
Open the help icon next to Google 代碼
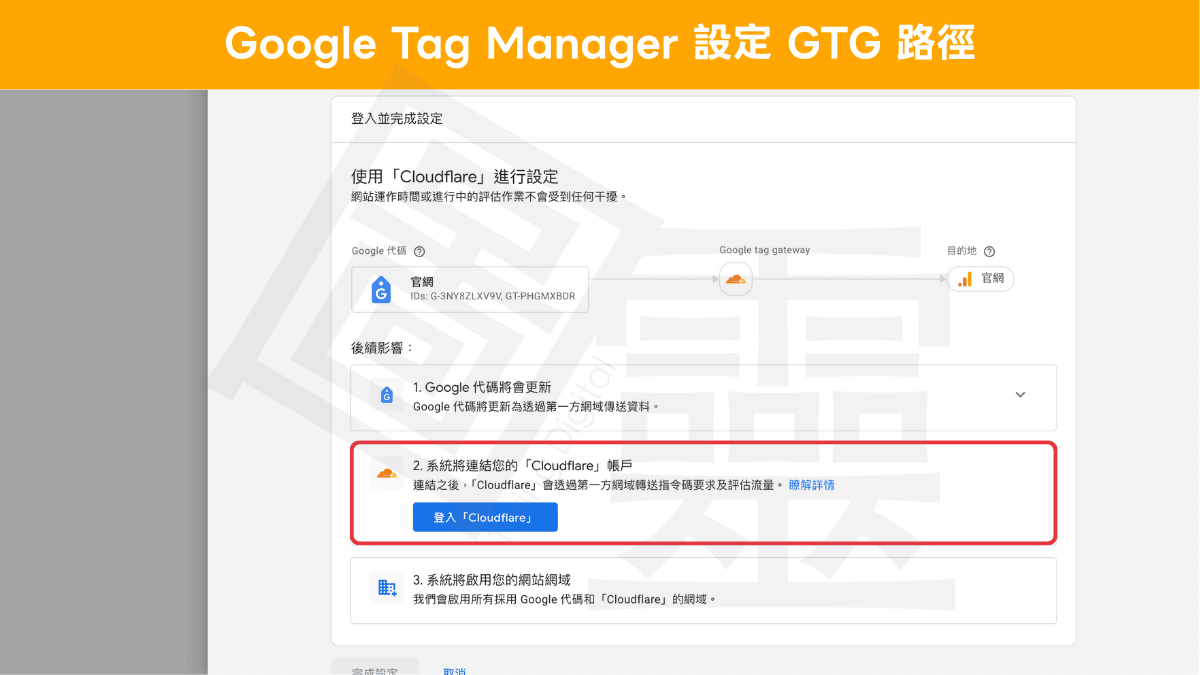419,251
